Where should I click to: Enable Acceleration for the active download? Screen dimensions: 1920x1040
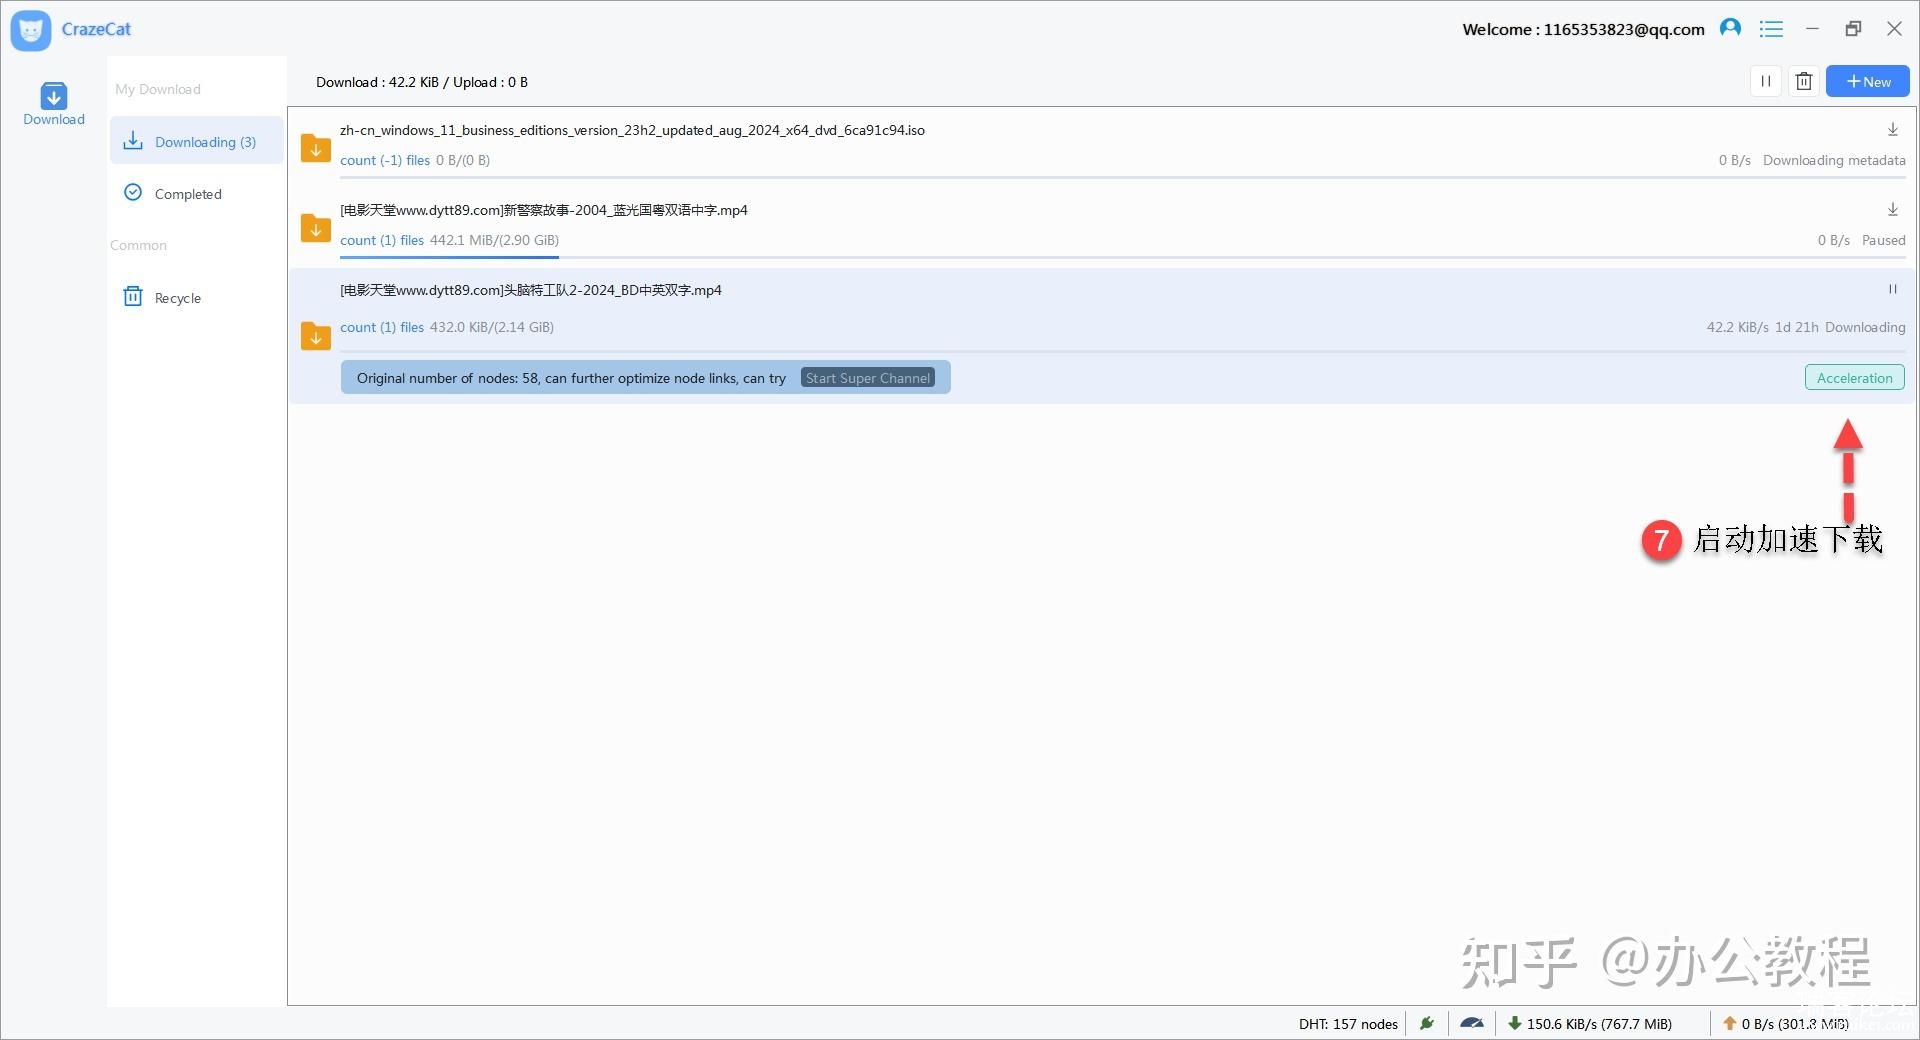coord(1854,378)
